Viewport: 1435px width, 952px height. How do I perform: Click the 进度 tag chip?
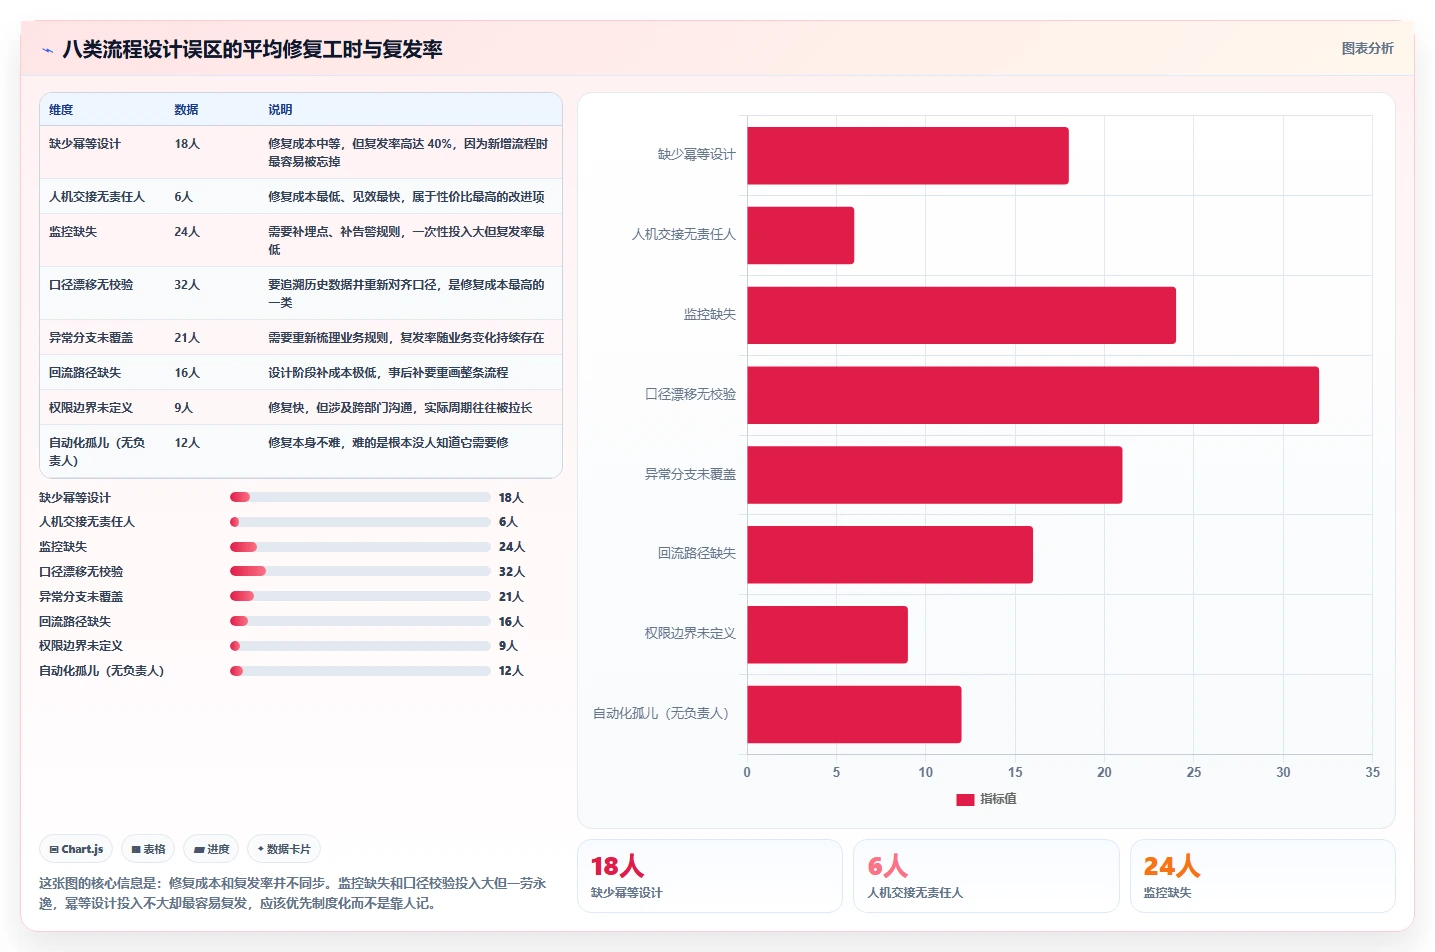pyautogui.click(x=211, y=849)
